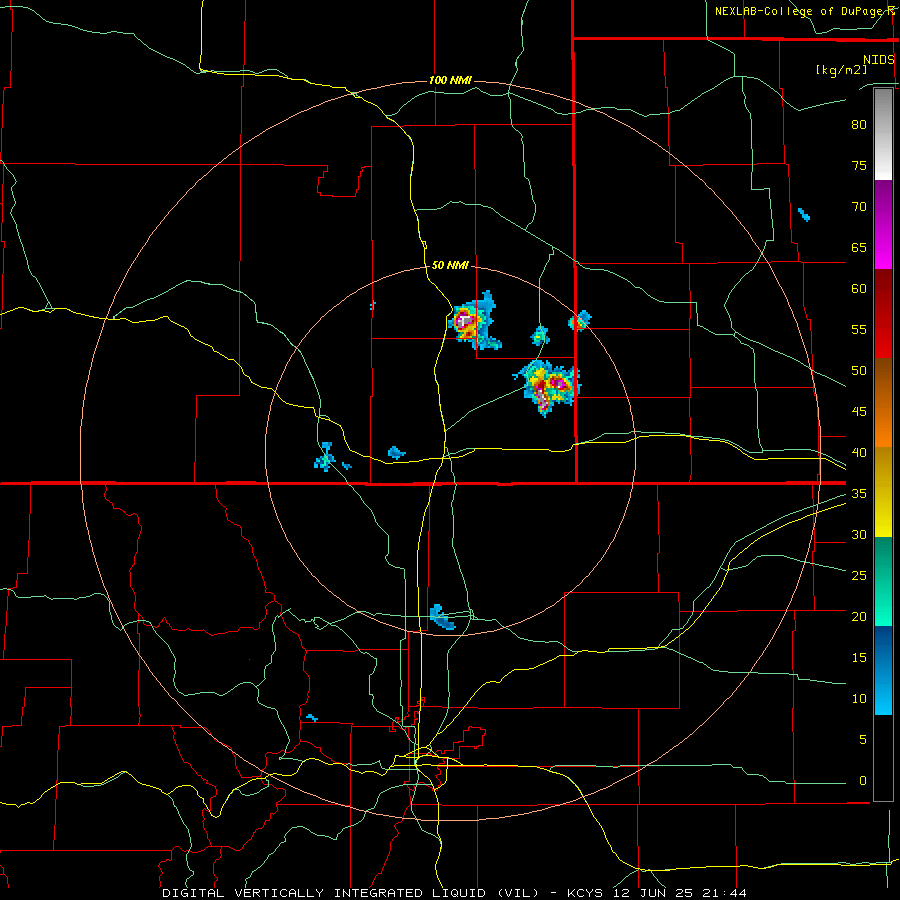The image size is (900, 900).
Task: Click the 0 value on the VIL scale
Action: [x=863, y=781]
